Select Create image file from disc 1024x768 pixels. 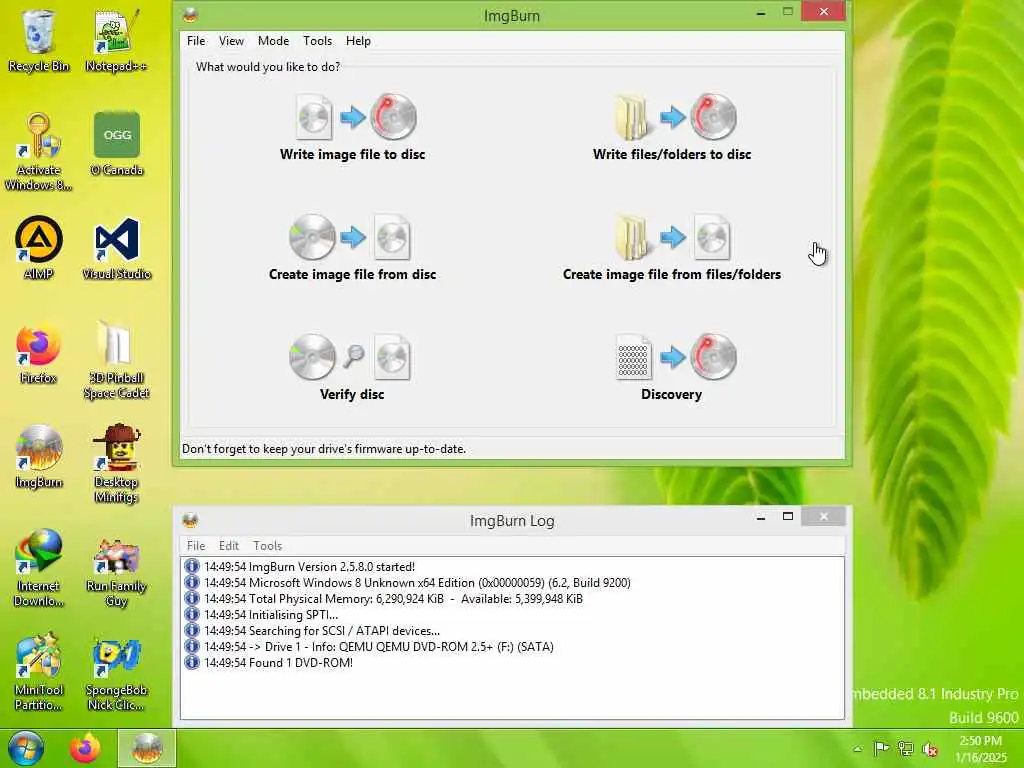tap(350, 237)
